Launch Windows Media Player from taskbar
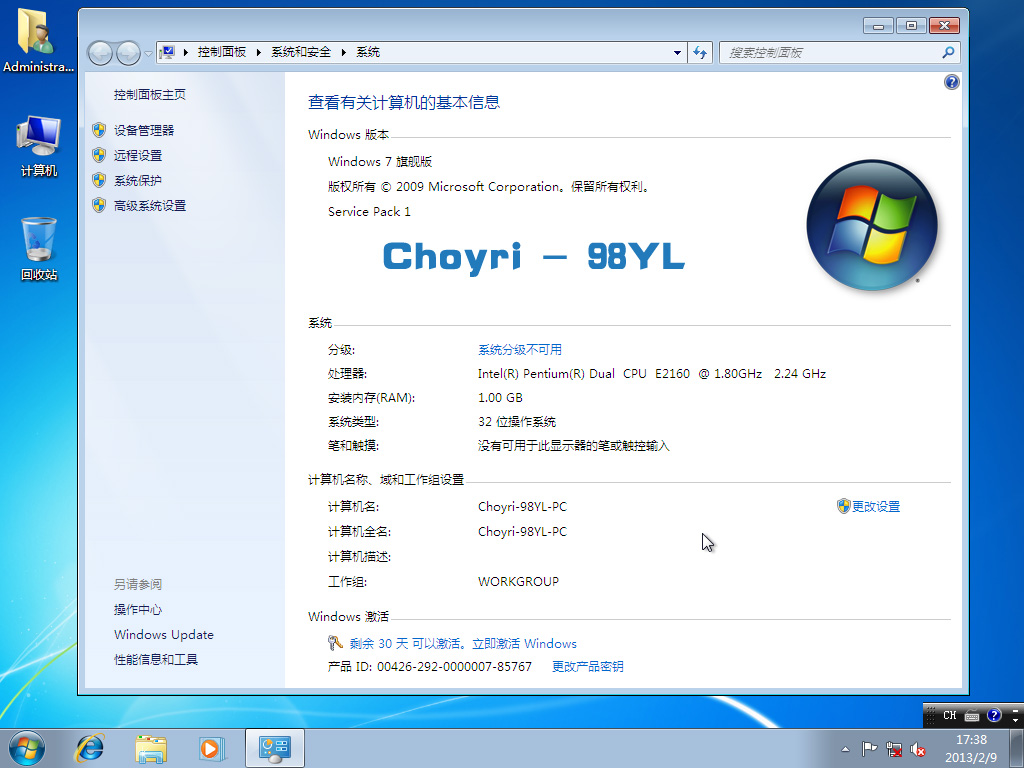This screenshot has height=768, width=1024. tap(212, 748)
